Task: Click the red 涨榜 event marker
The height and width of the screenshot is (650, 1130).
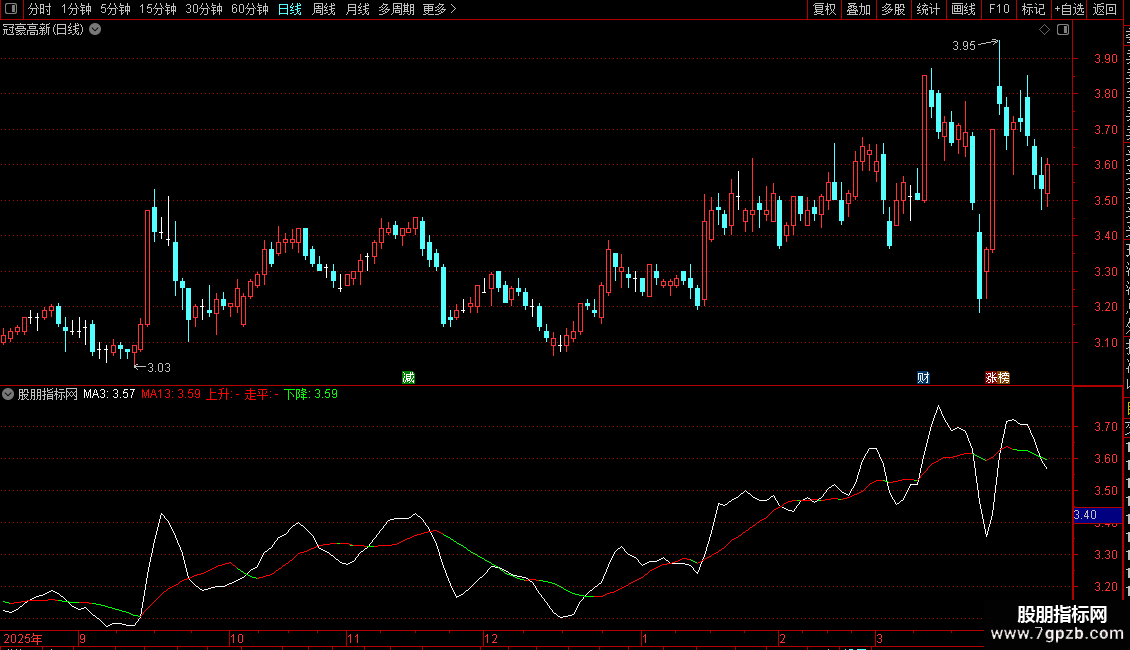Action: pos(997,378)
